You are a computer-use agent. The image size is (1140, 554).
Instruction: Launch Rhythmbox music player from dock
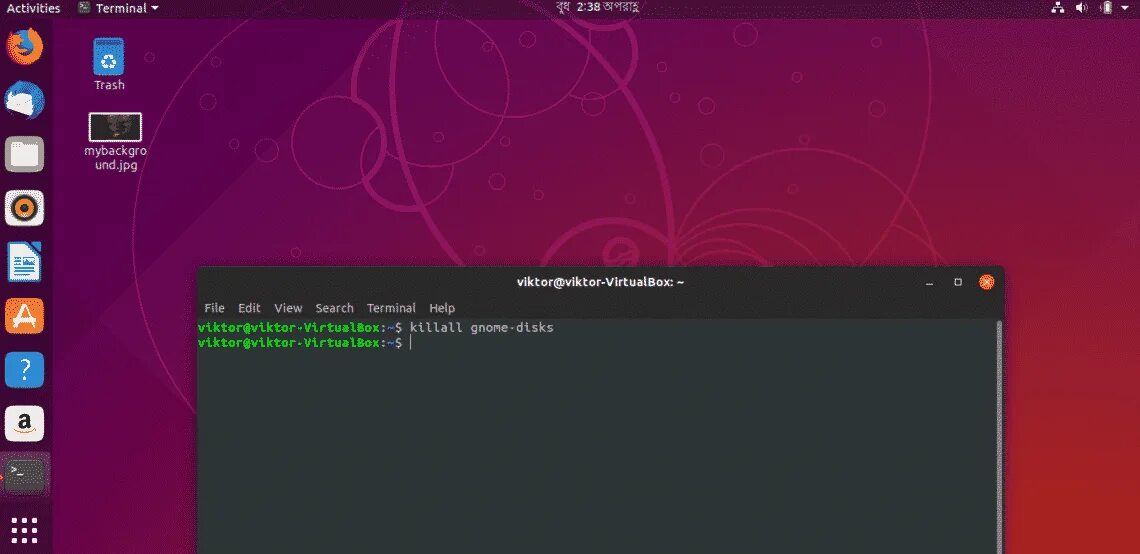tap(25, 209)
